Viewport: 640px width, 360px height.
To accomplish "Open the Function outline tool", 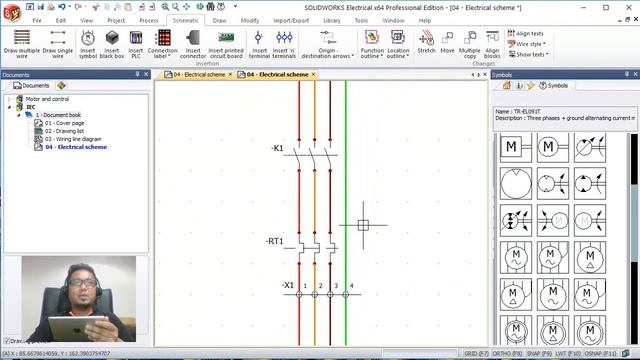I will pos(372,44).
